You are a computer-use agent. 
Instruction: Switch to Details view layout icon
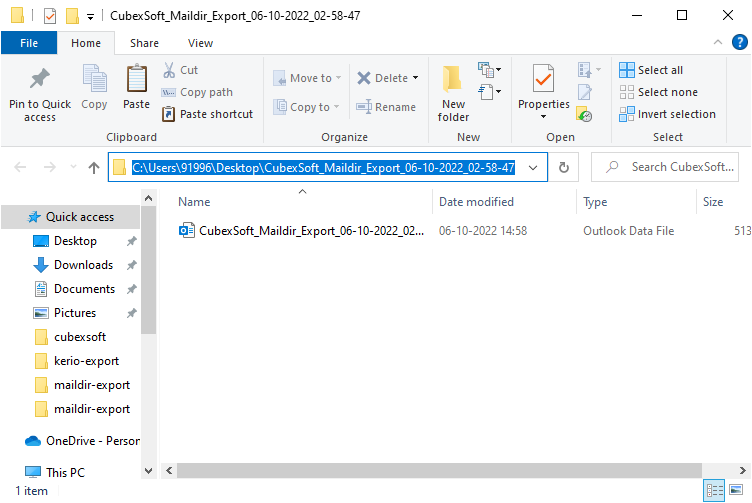tap(714, 490)
